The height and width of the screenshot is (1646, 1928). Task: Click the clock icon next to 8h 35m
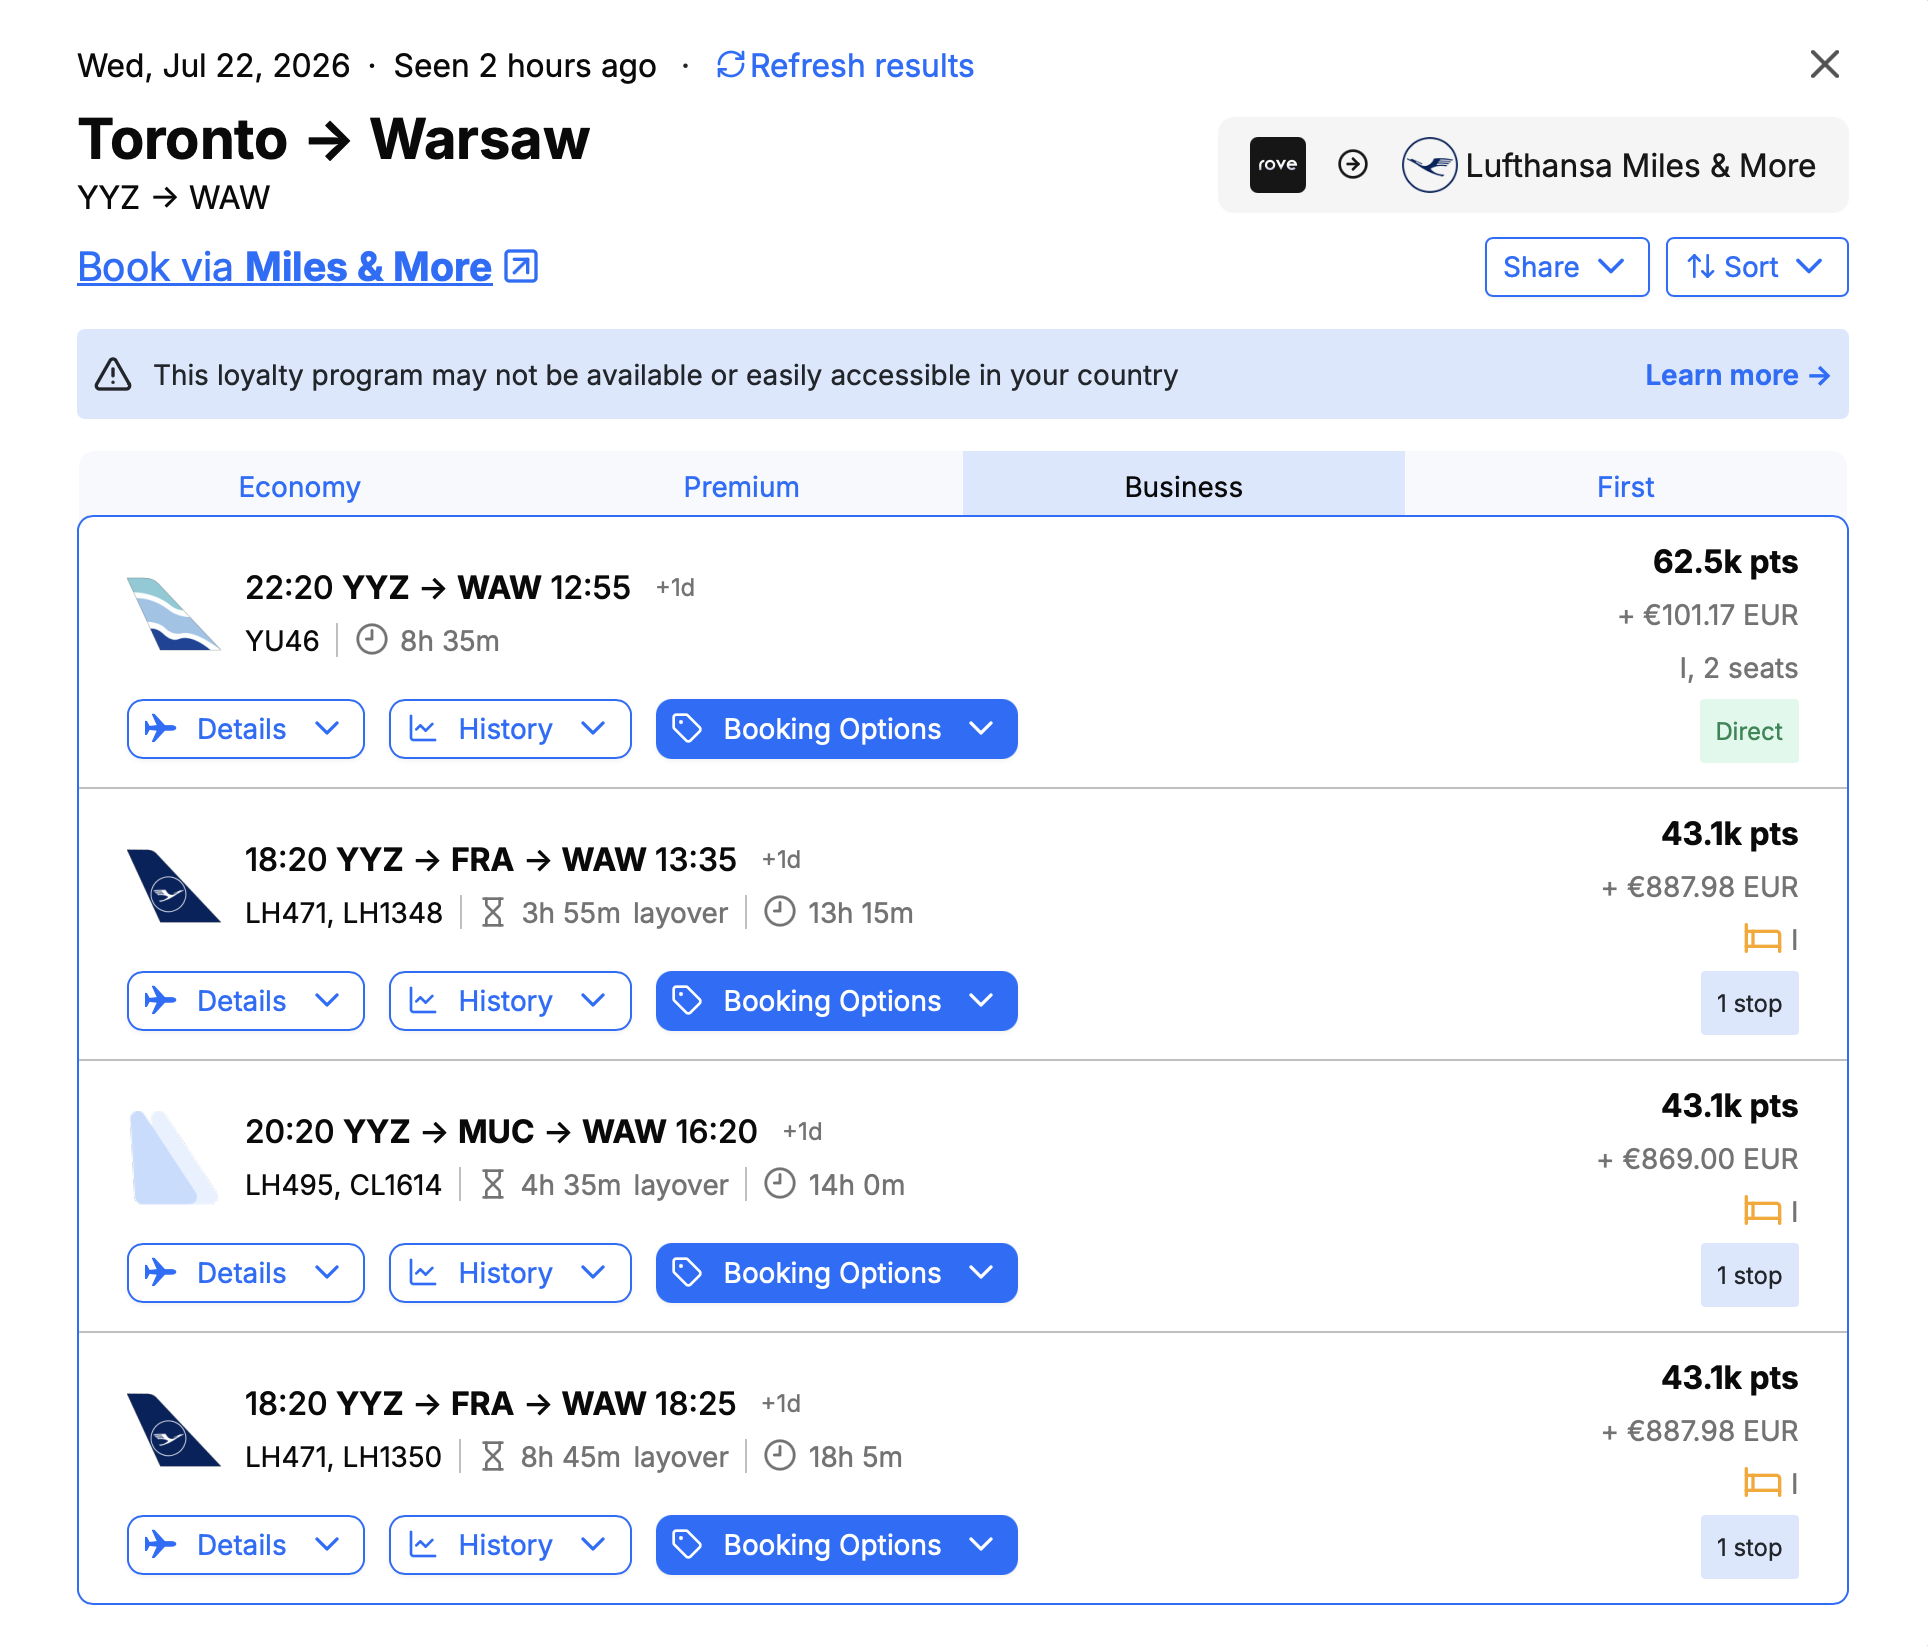click(x=372, y=640)
